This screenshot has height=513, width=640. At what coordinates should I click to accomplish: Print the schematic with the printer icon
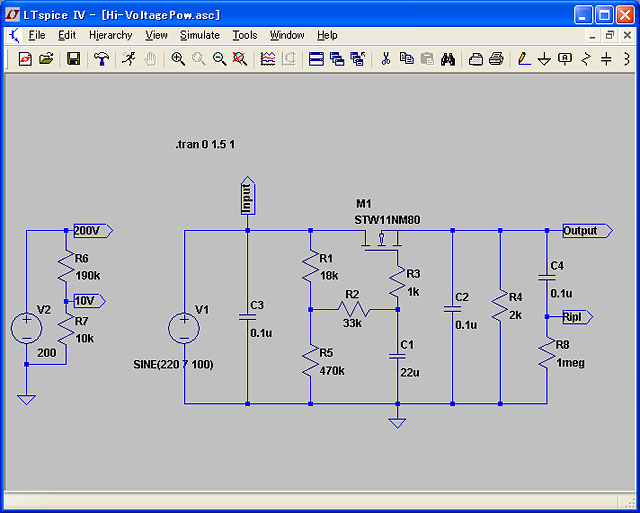tap(496, 60)
